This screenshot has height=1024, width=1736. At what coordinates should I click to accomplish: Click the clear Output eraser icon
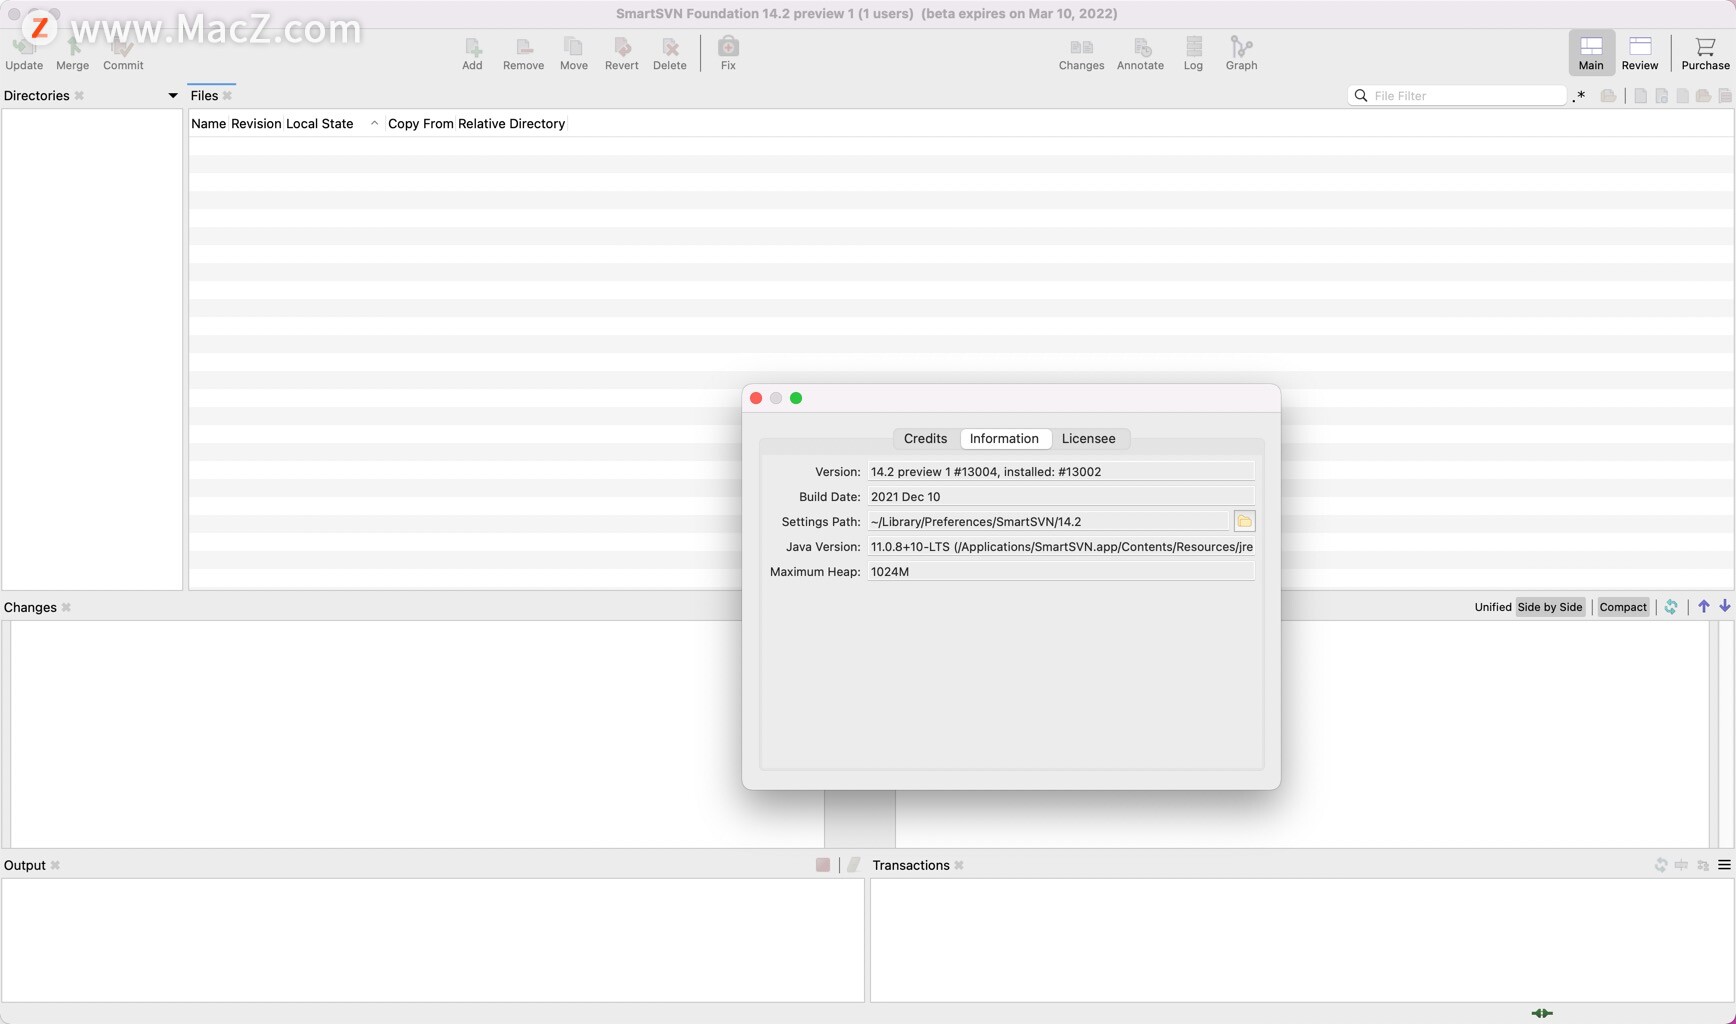point(854,865)
